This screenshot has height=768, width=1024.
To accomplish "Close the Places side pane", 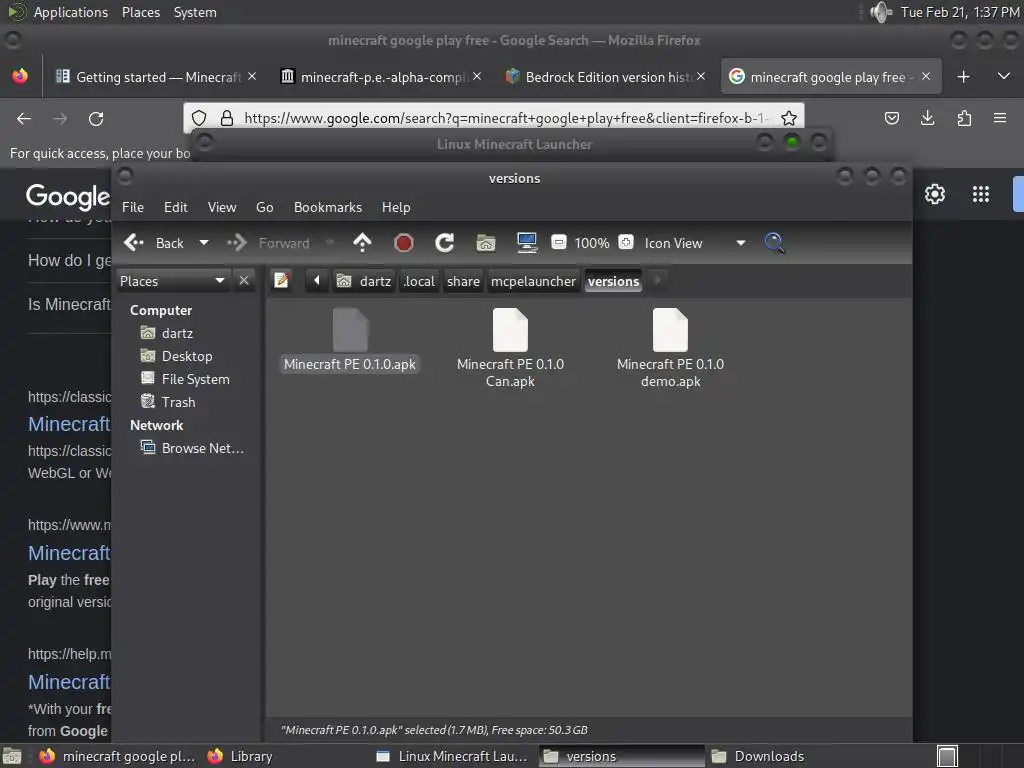I will coord(244,281).
